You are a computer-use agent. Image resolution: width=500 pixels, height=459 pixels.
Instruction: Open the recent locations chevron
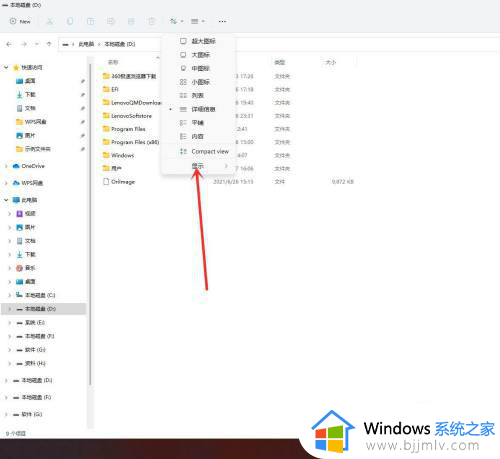[x=37, y=44]
